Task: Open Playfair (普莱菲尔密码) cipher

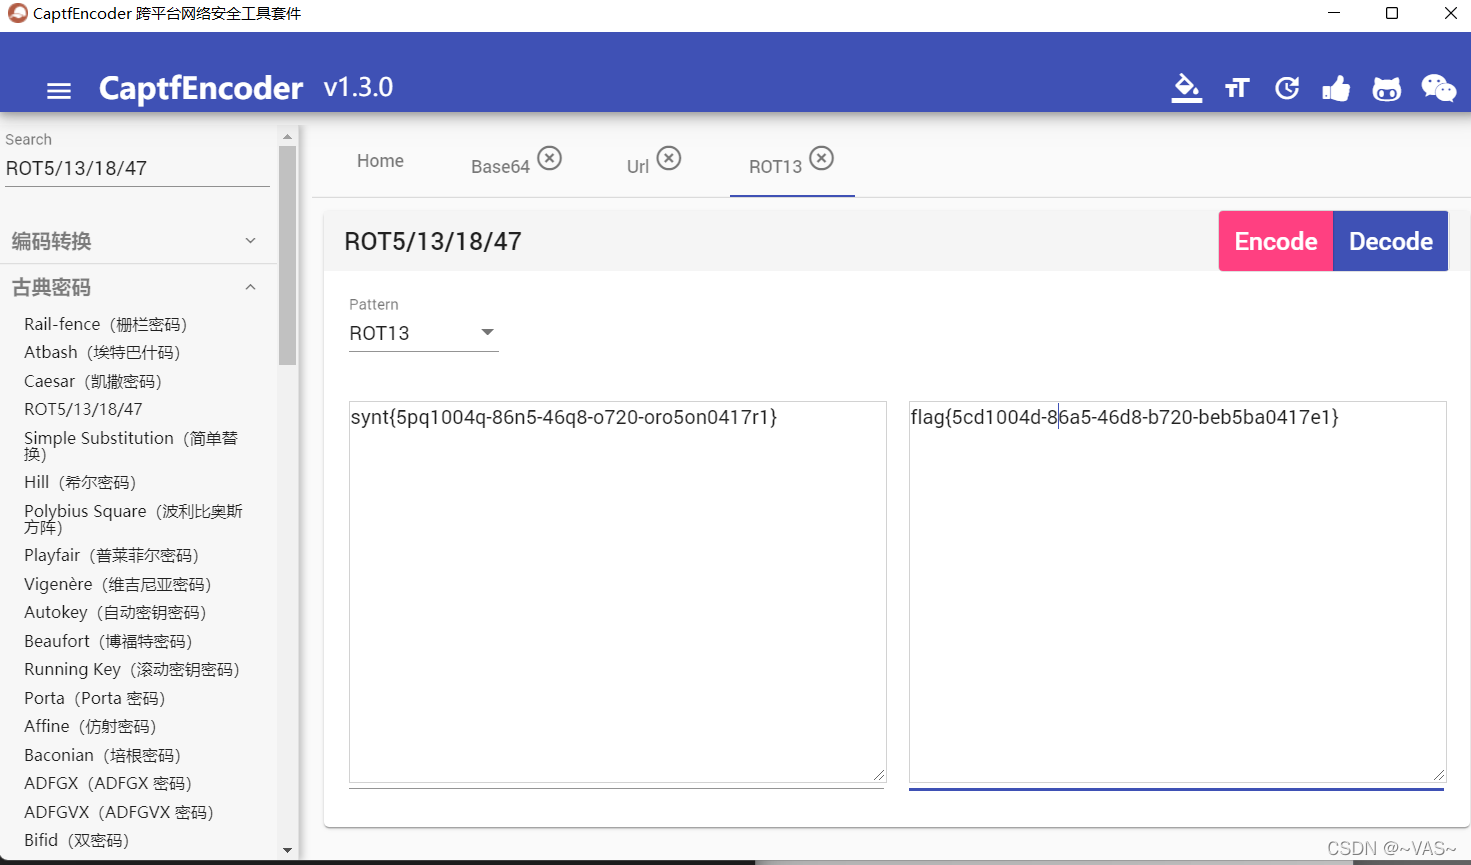Action: pos(112,555)
